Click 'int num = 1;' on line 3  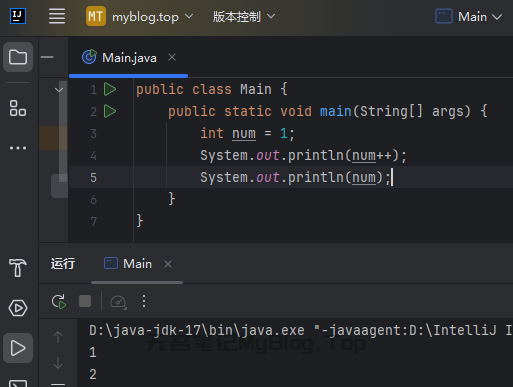point(247,133)
